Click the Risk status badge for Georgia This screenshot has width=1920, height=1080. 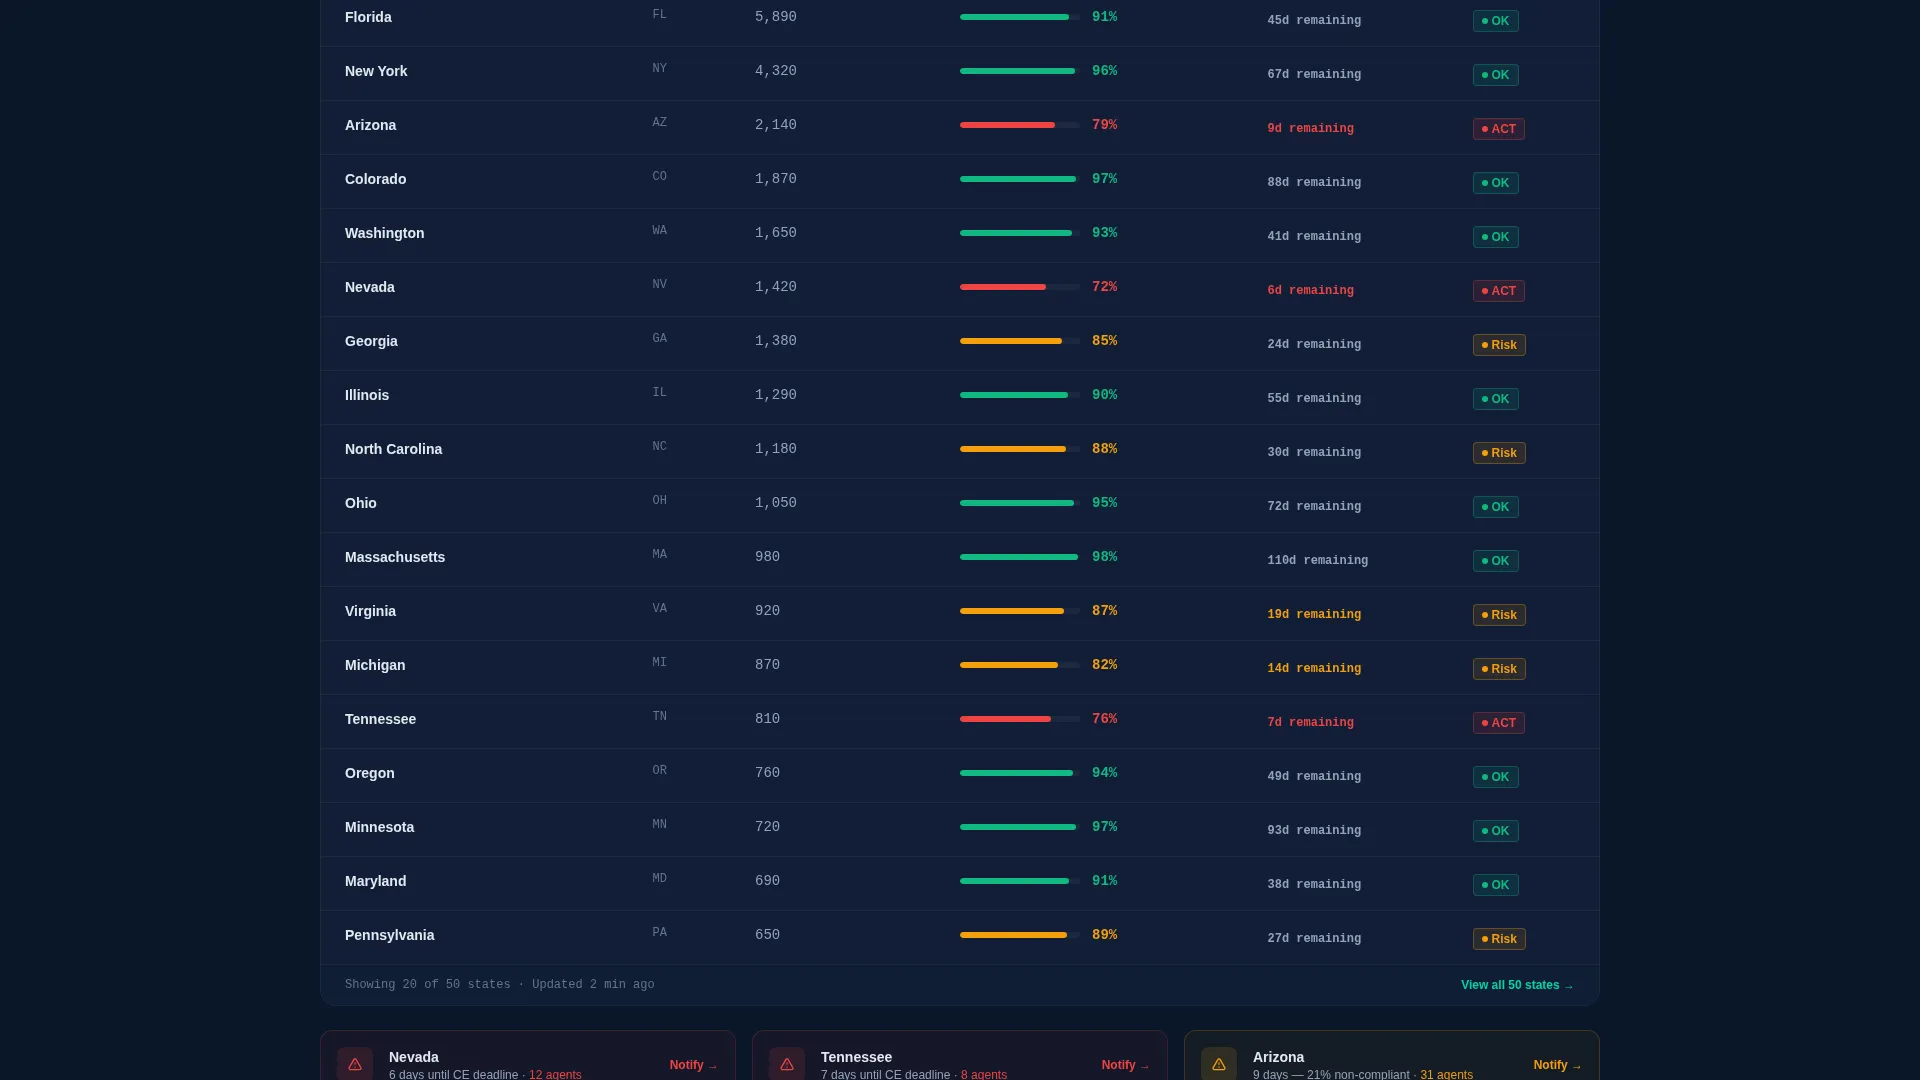point(1499,345)
